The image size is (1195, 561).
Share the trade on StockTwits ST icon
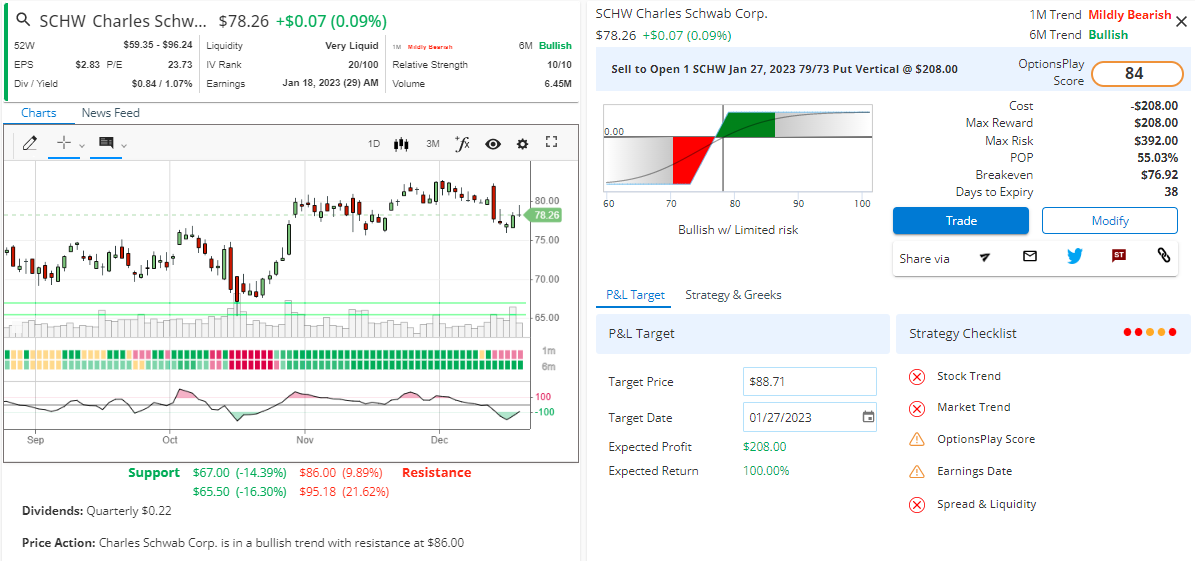[1119, 256]
